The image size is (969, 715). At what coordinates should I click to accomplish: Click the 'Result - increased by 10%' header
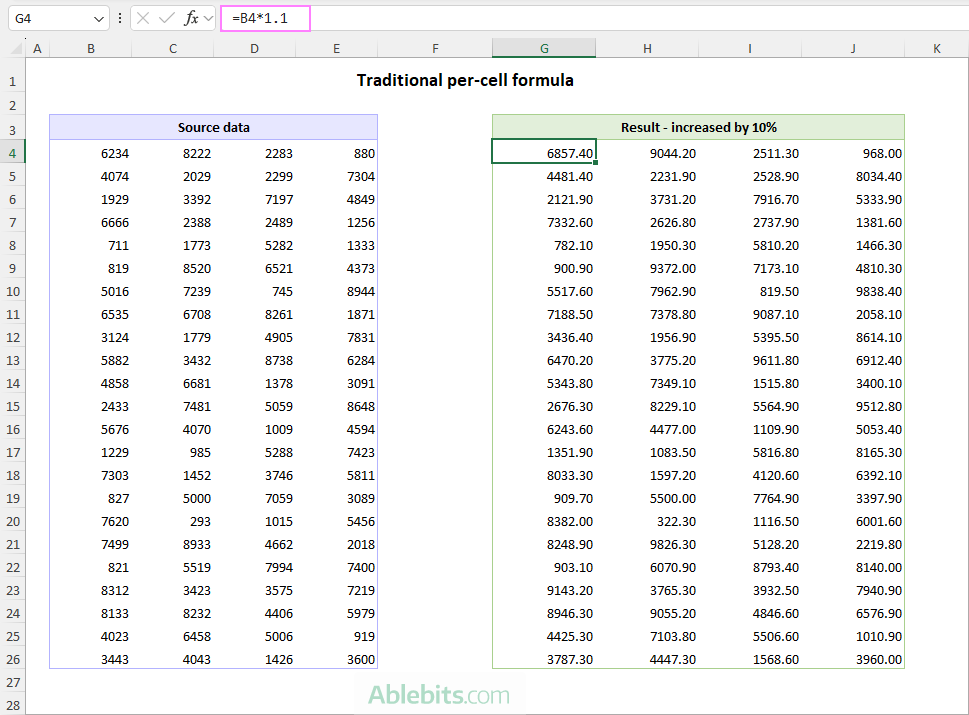click(x=698, y=127)
